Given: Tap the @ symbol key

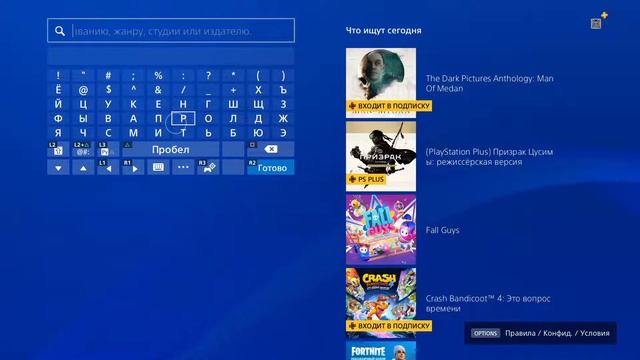Looking at the screenshot, I should click(x=83, y=90).
